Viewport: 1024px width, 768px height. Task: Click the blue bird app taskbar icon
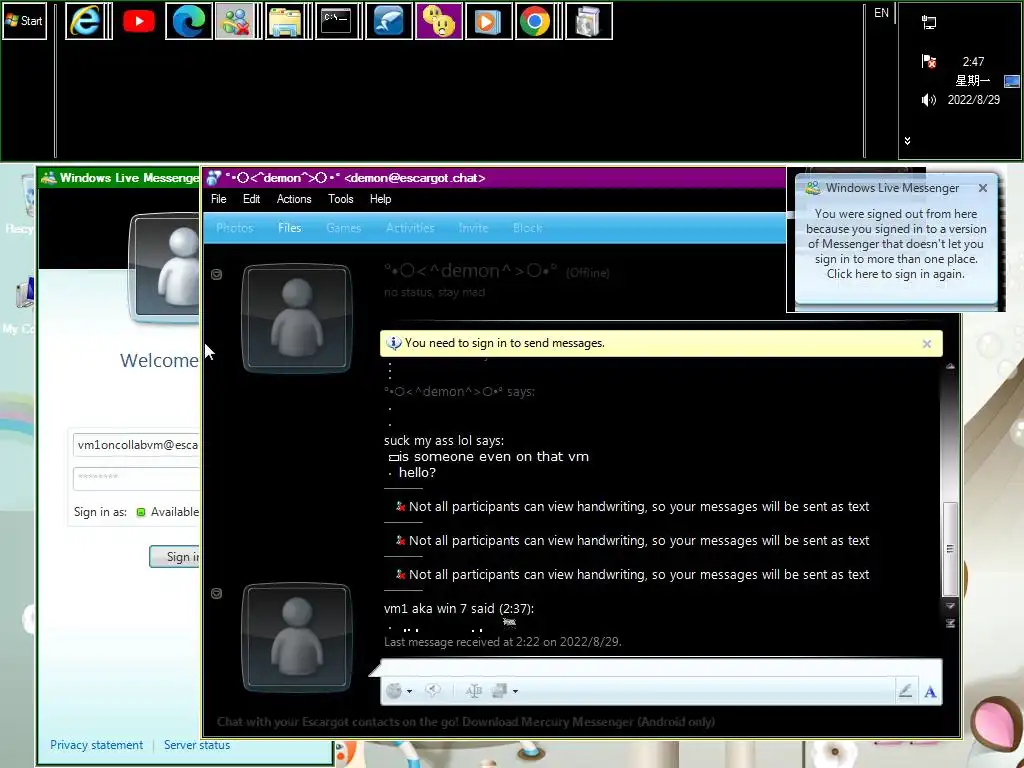pos(389,21)
